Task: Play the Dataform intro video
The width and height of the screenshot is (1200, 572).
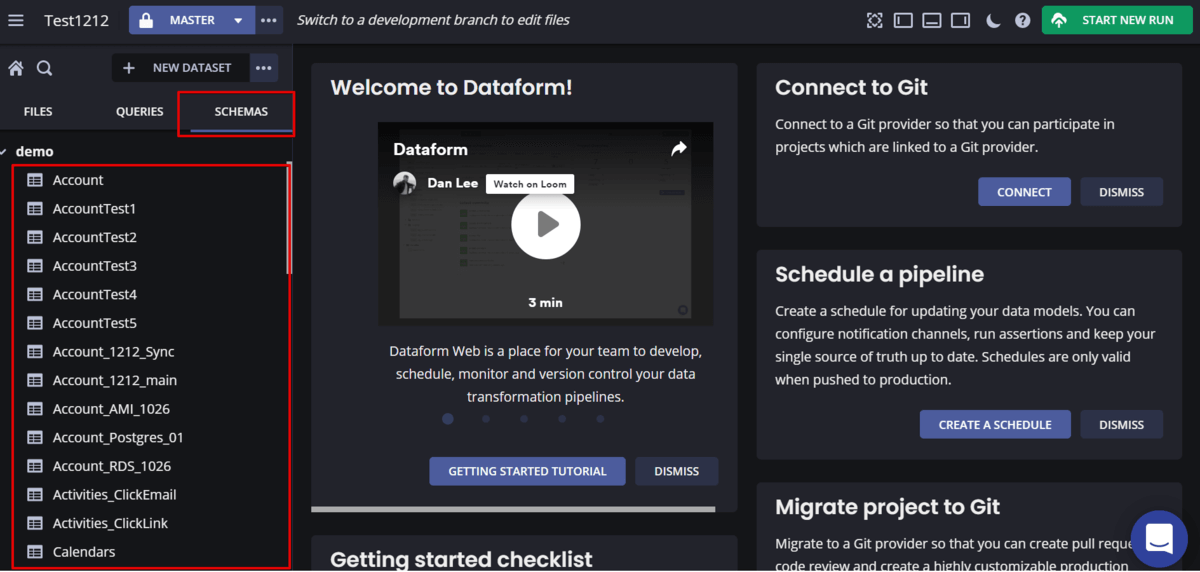Action: [546, 225]
